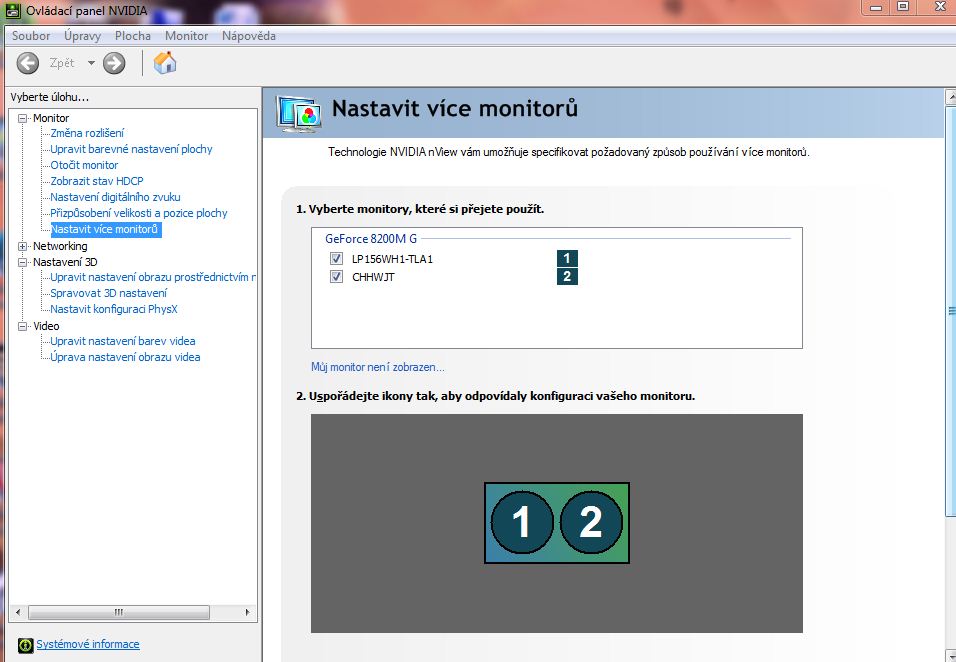Viewport: 956px width, 662px height.
Task: Click the System information icon
Action: click(26, 645)
